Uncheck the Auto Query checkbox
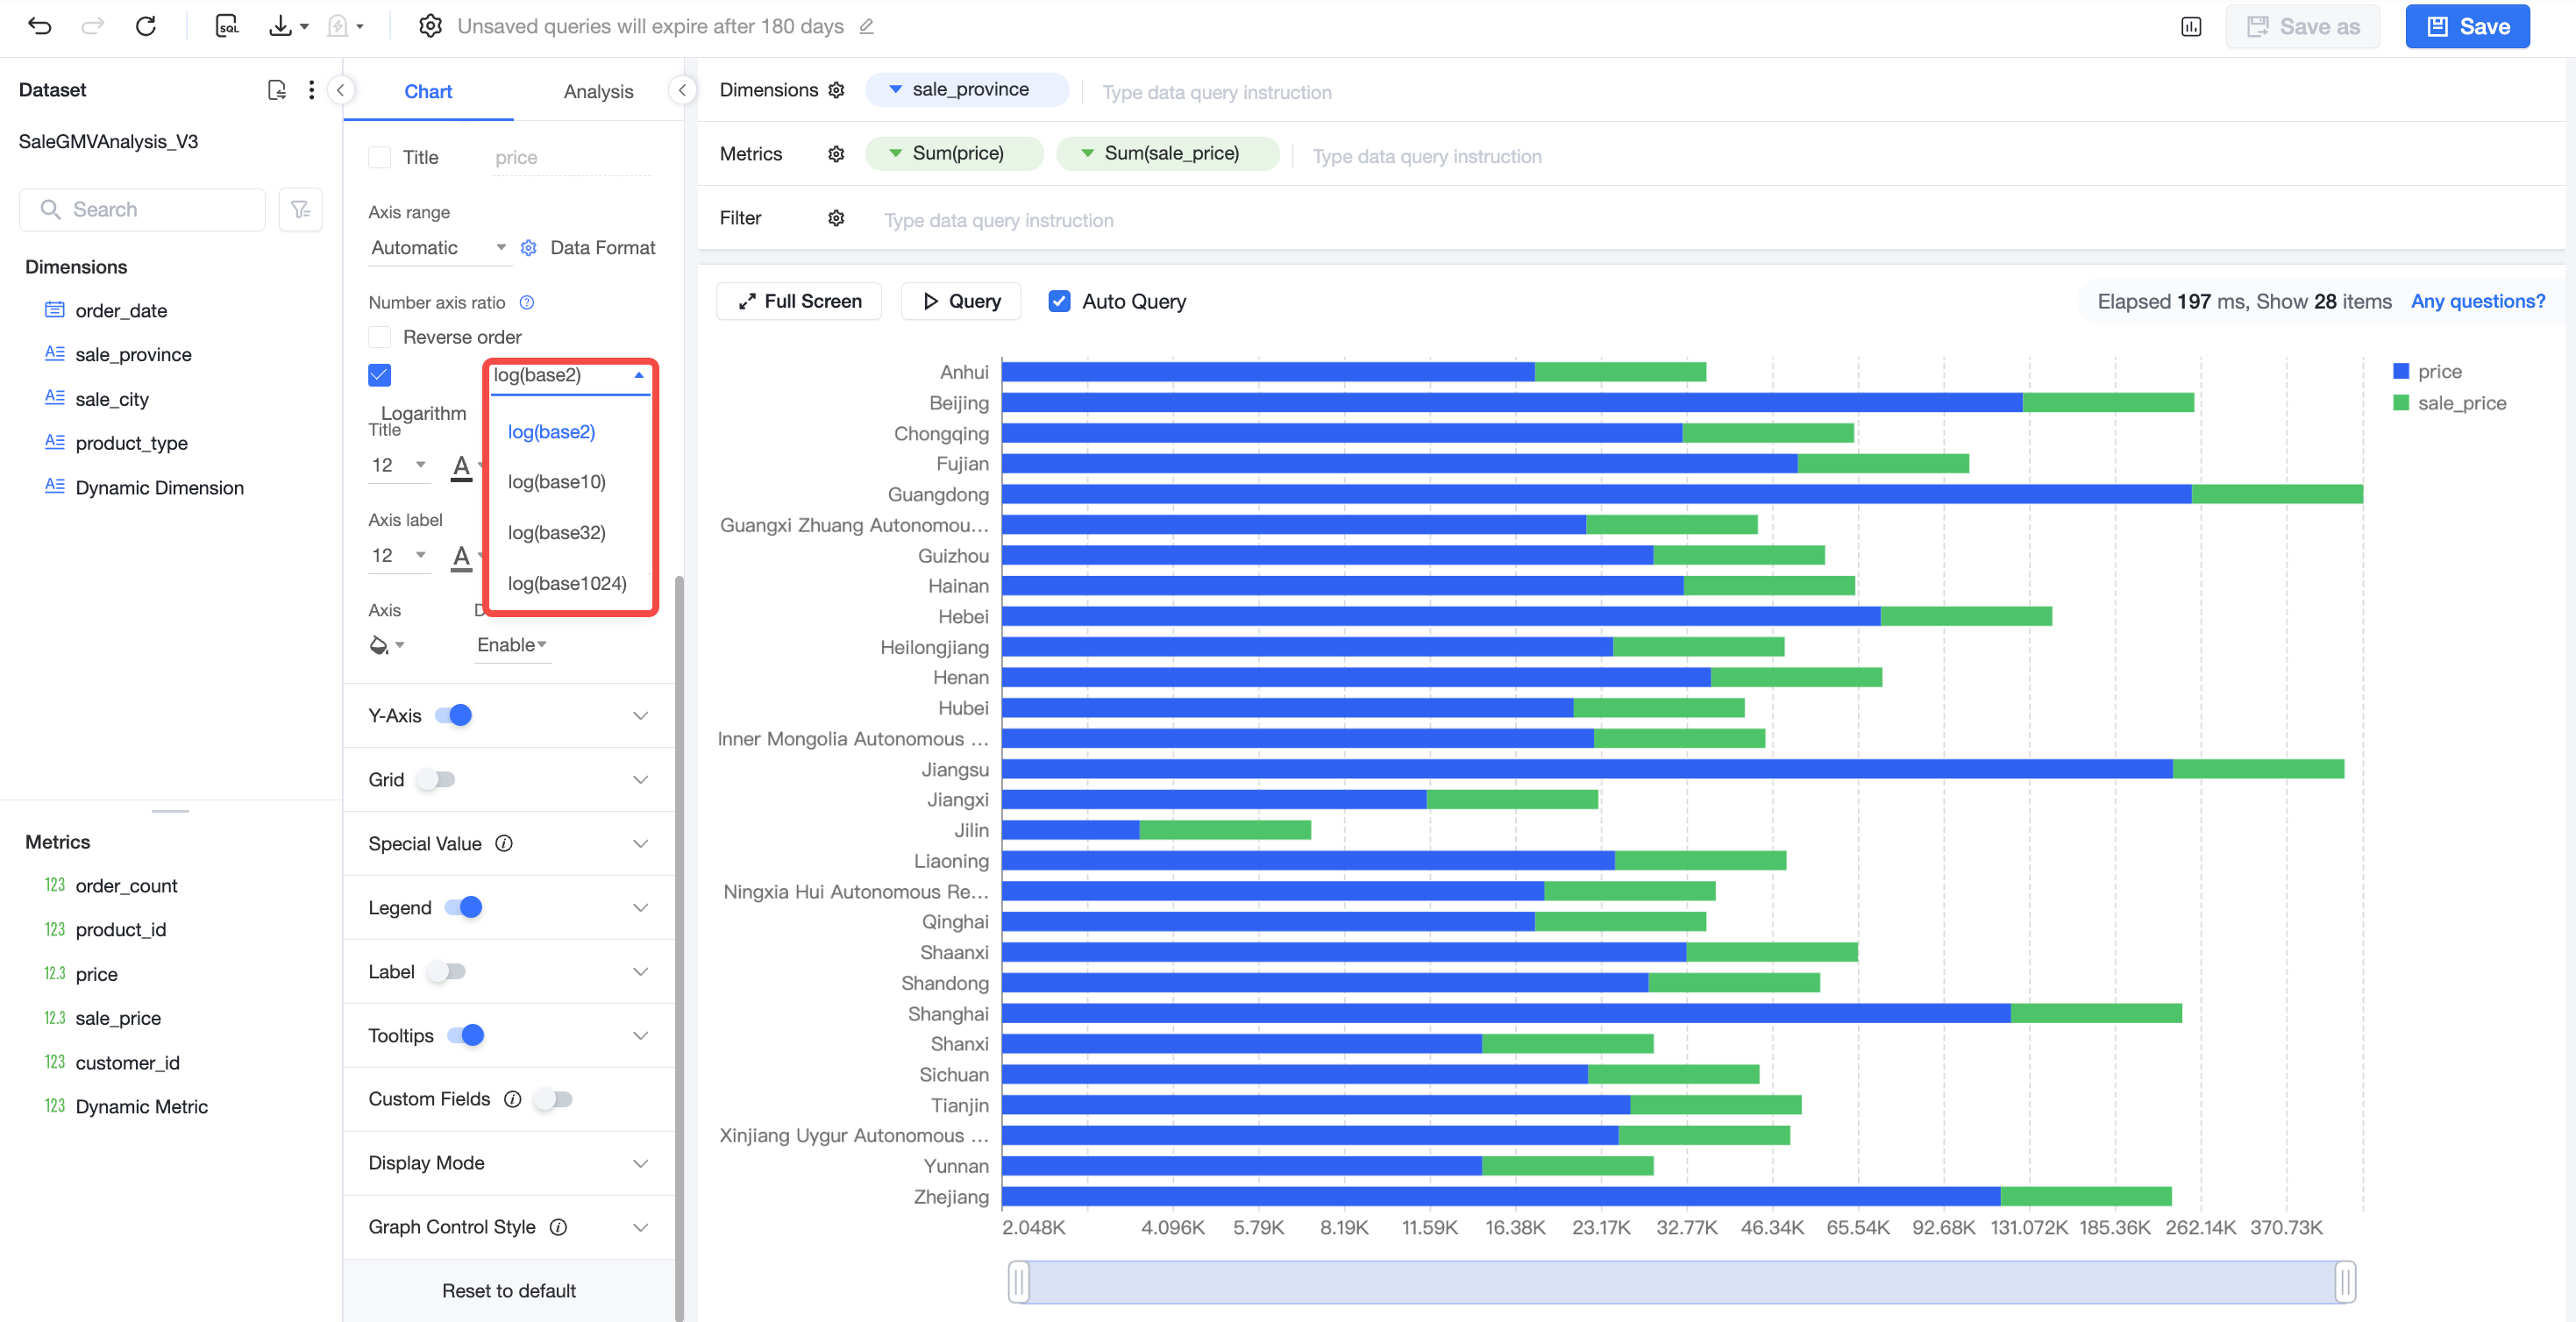The image size is (2576, 1322). (x=1059, y=301)
